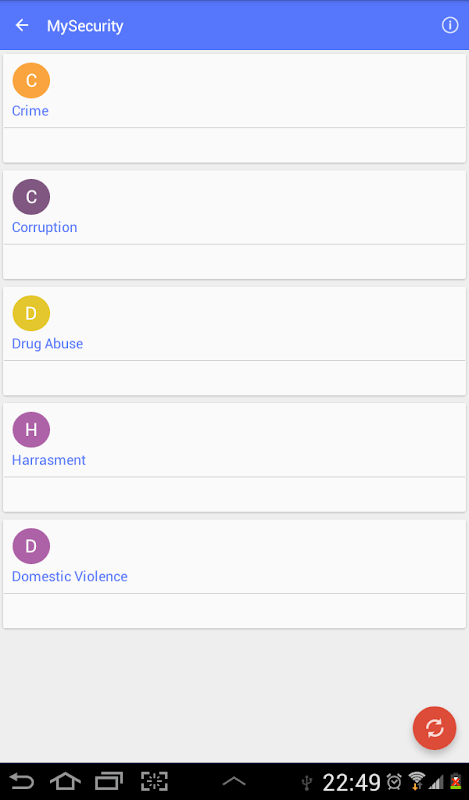Choose the Drug Abuse label
This screenshot has height=800, width=469.
click(47, 344)
